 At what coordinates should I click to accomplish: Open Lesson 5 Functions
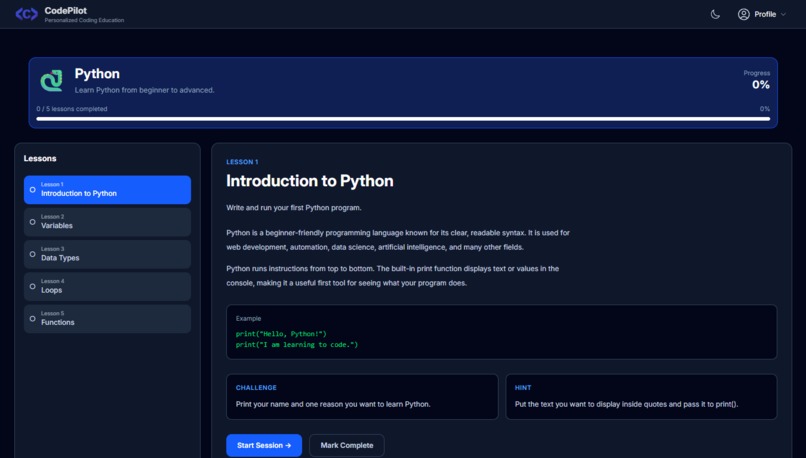pos(107,319)
